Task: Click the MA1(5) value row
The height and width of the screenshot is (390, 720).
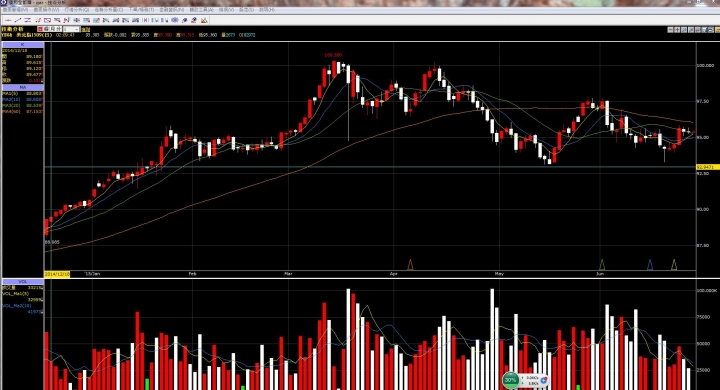Action: (22, 94)
